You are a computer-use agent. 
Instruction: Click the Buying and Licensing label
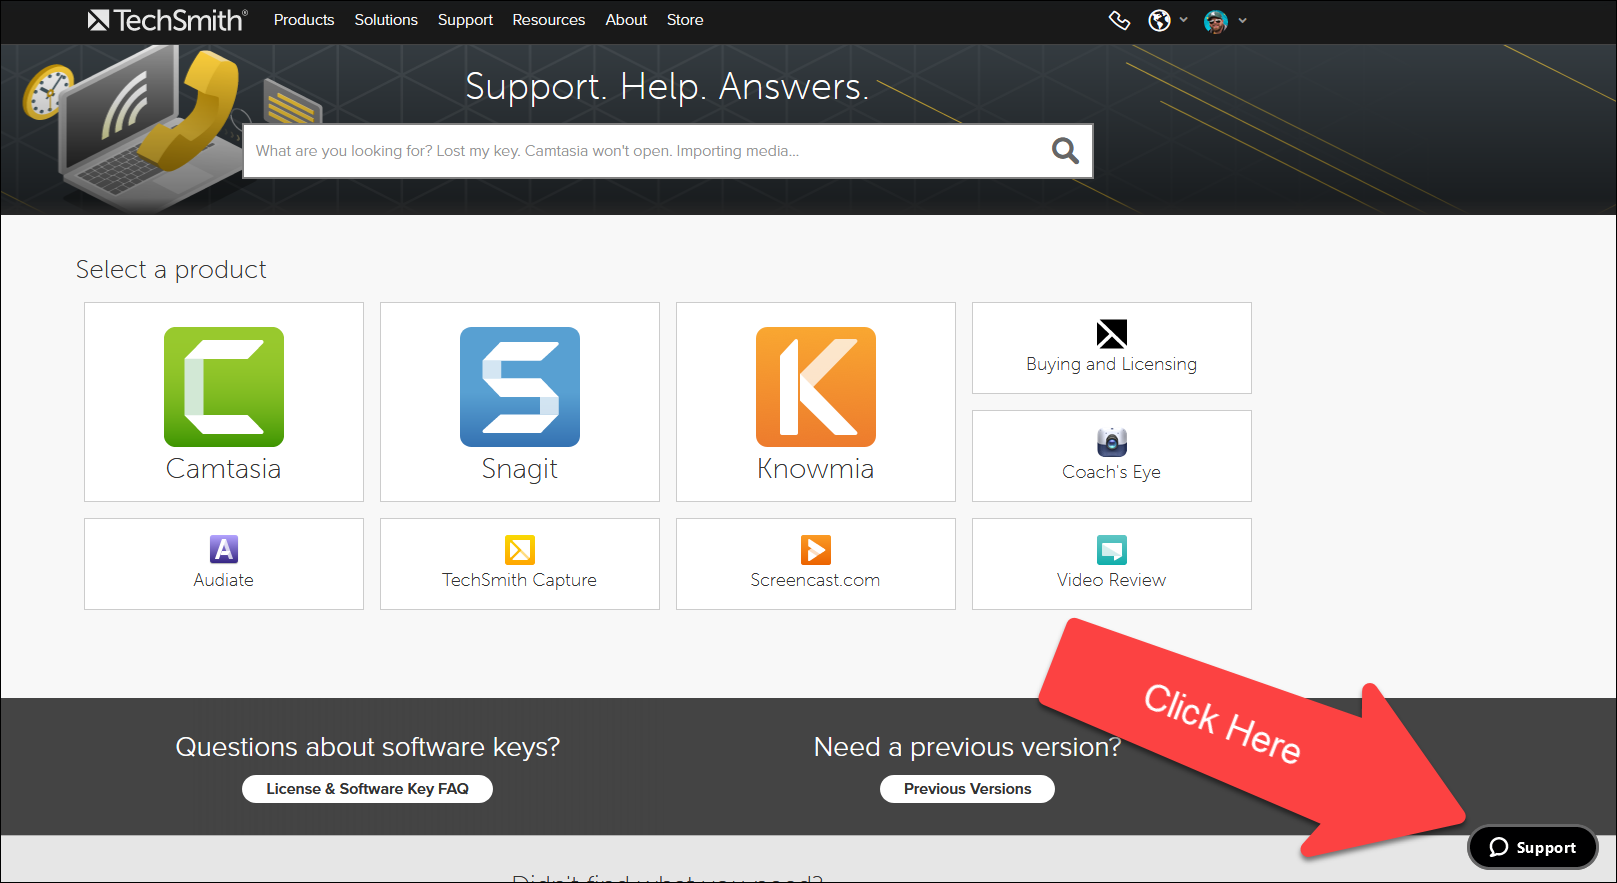click(1112, 364)
